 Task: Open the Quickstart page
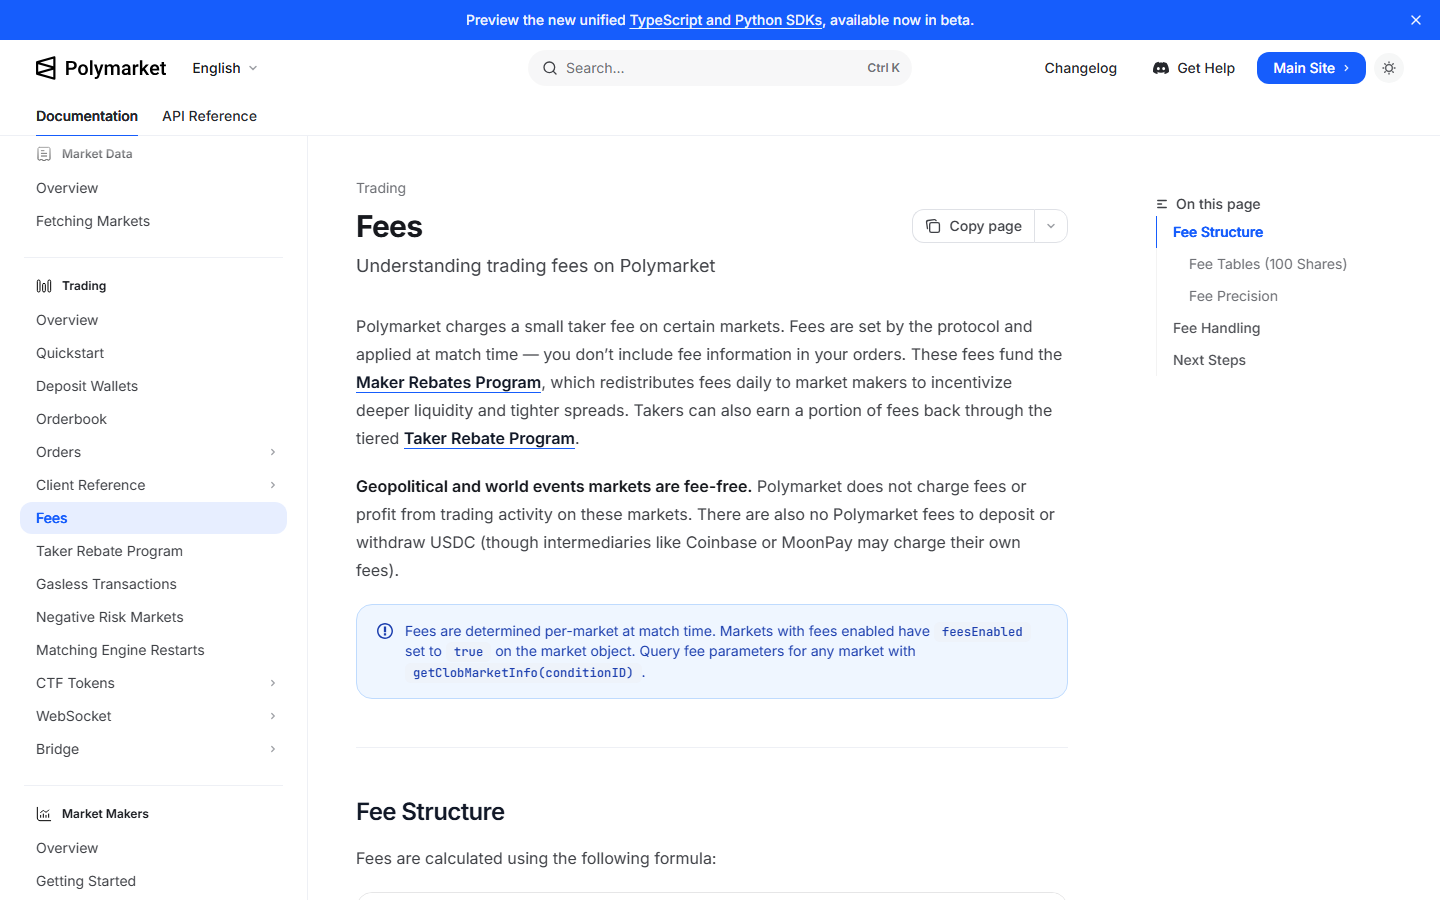pyautogui.click(x=70, y=353)
